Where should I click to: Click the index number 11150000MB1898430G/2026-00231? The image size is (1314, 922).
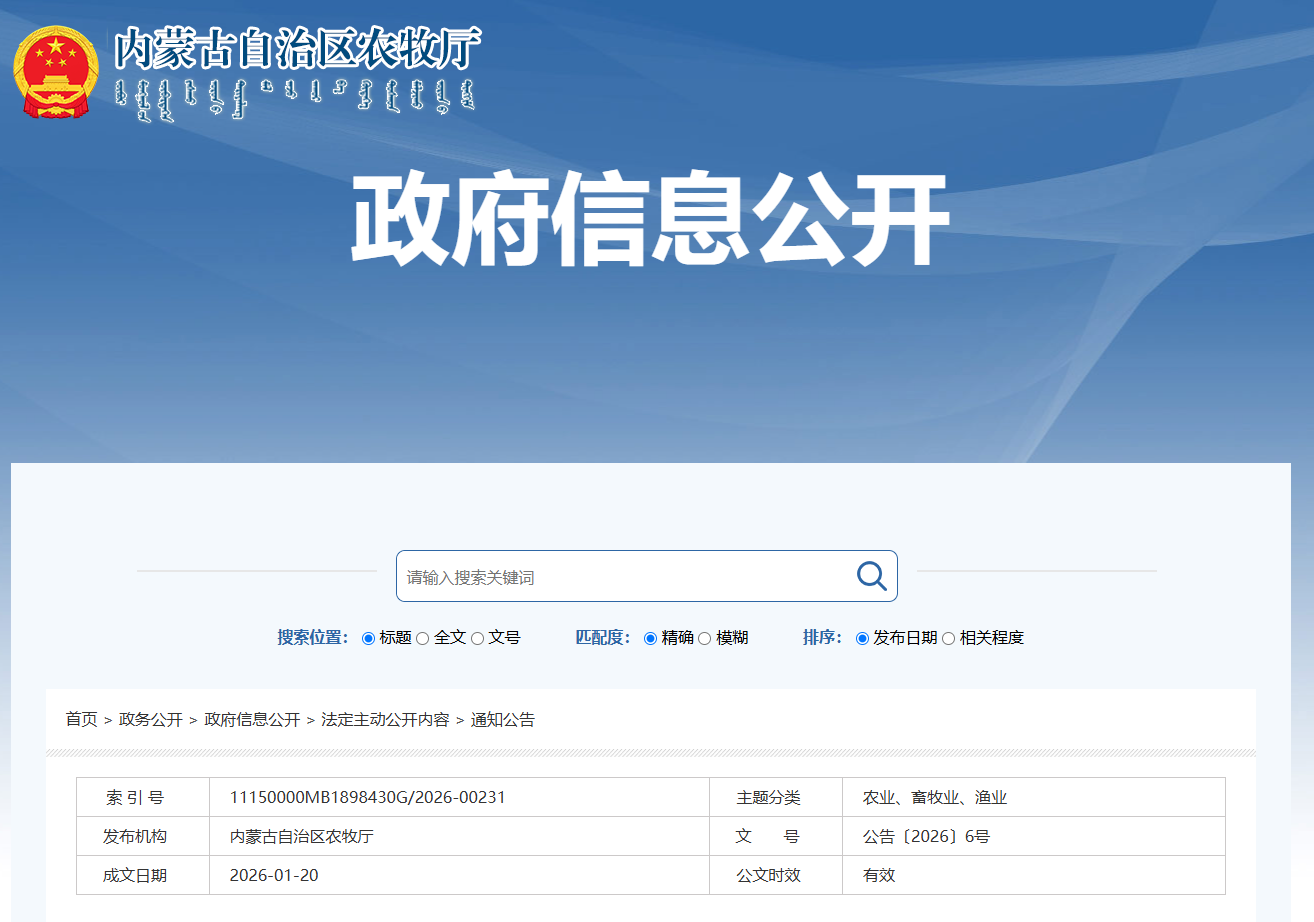pos(368,797)
